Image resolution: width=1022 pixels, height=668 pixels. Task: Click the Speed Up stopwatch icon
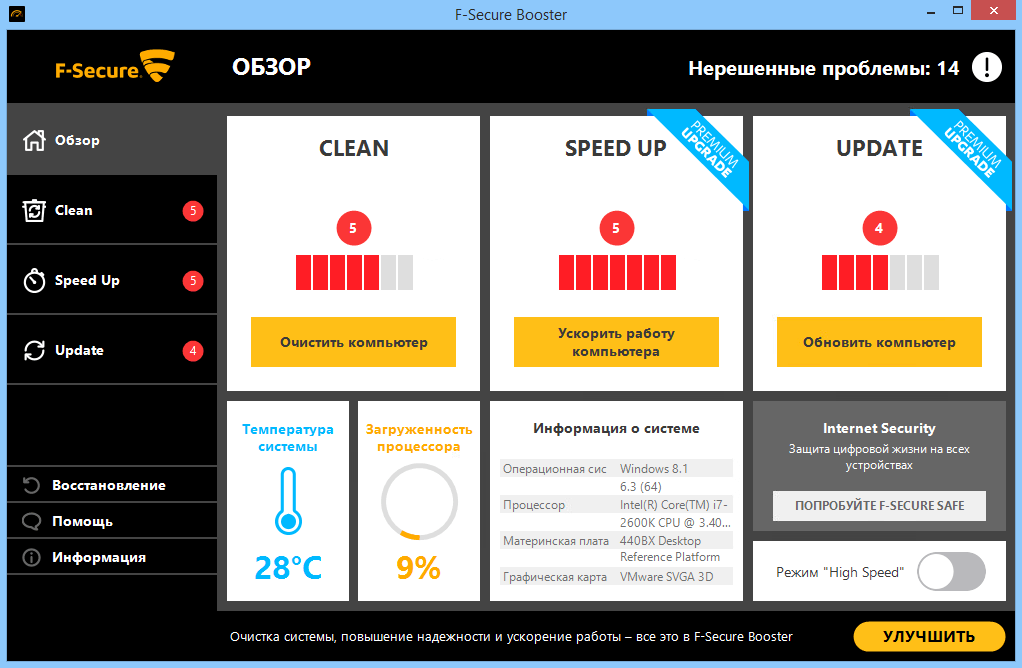tap(34, 280)
